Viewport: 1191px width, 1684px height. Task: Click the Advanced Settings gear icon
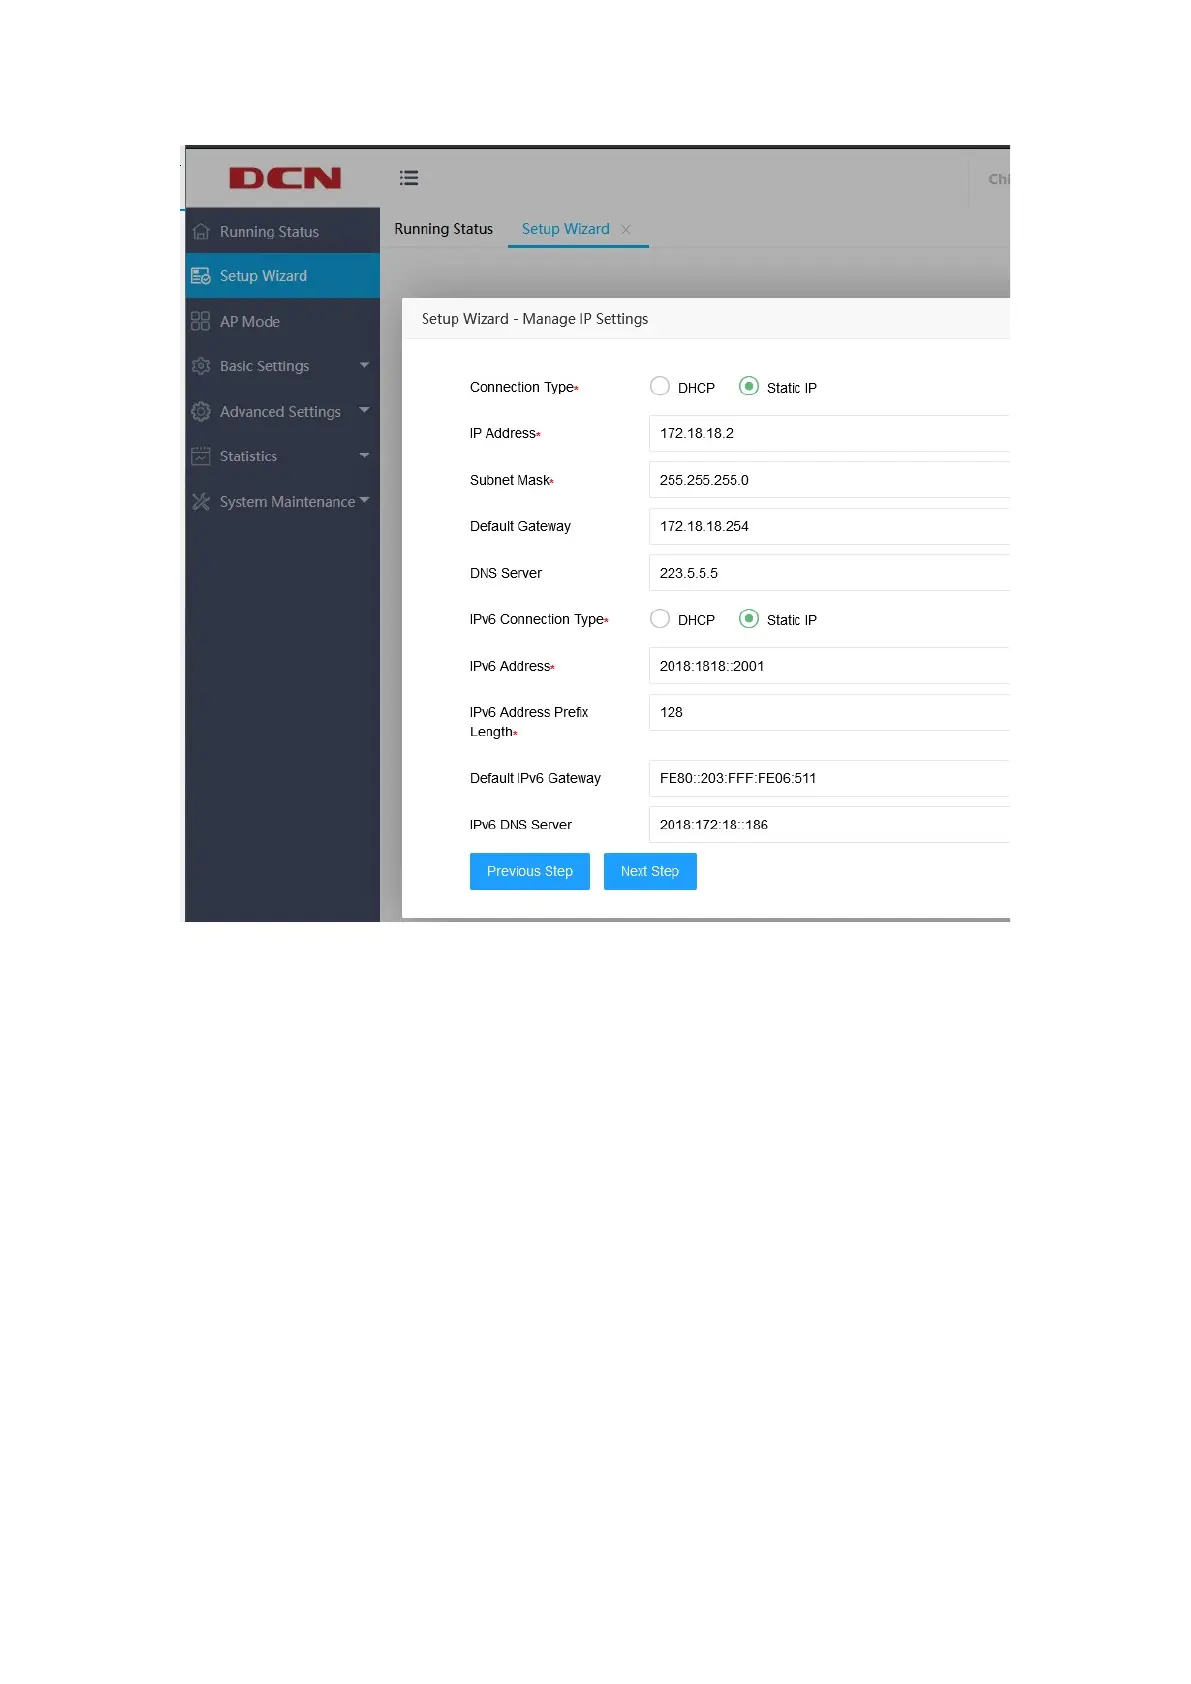201,411
